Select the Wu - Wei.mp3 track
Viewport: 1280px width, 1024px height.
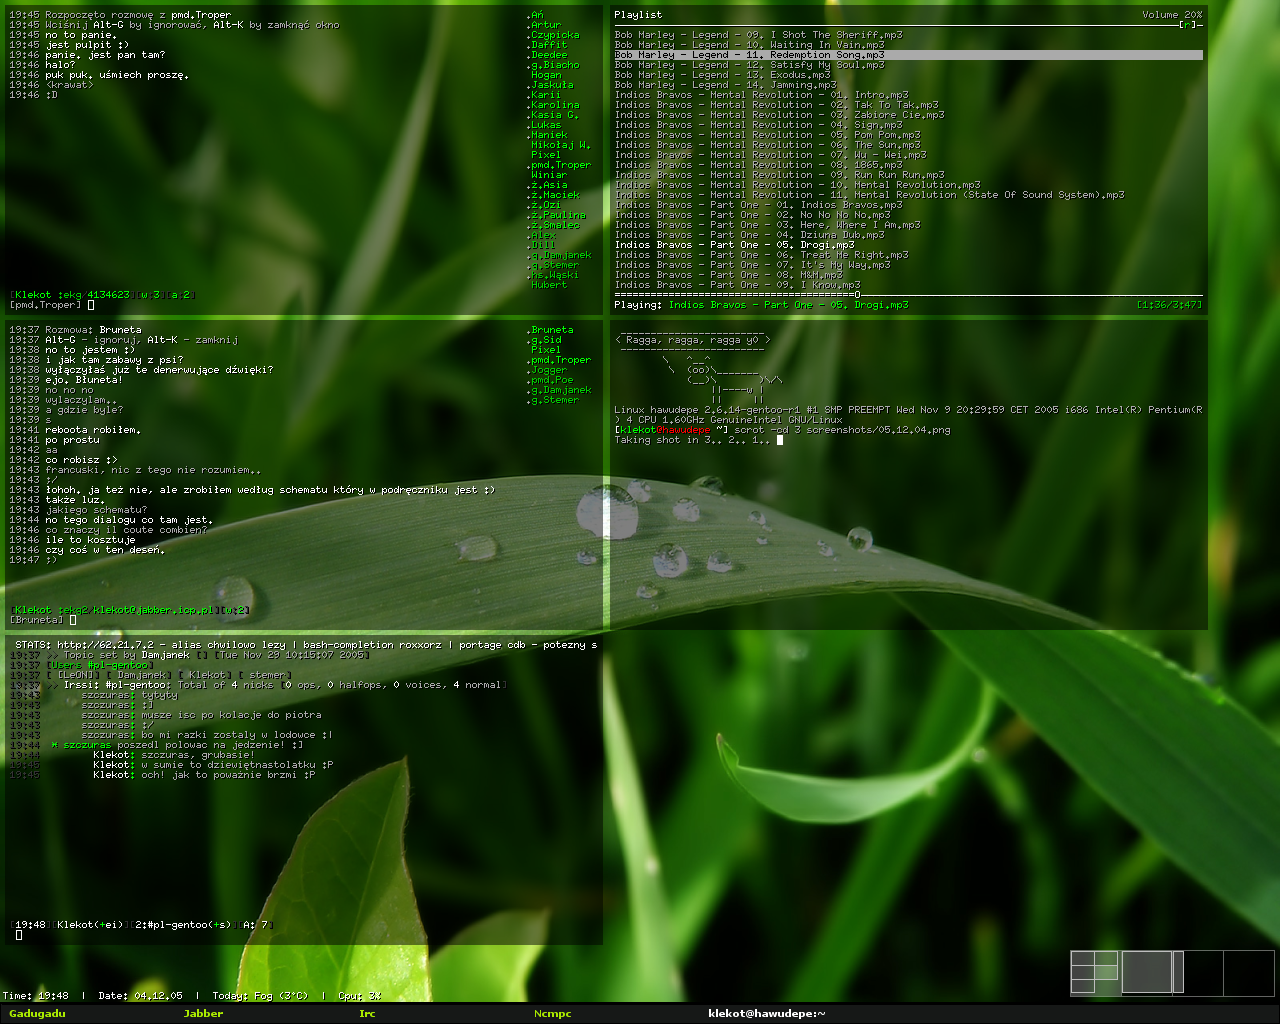click(770, 155)
